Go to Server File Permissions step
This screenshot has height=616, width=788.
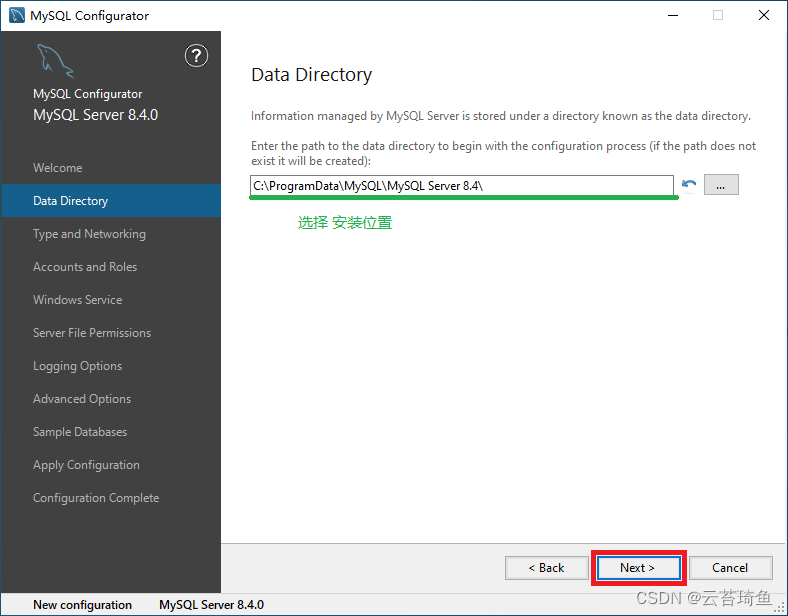(111, 333)
